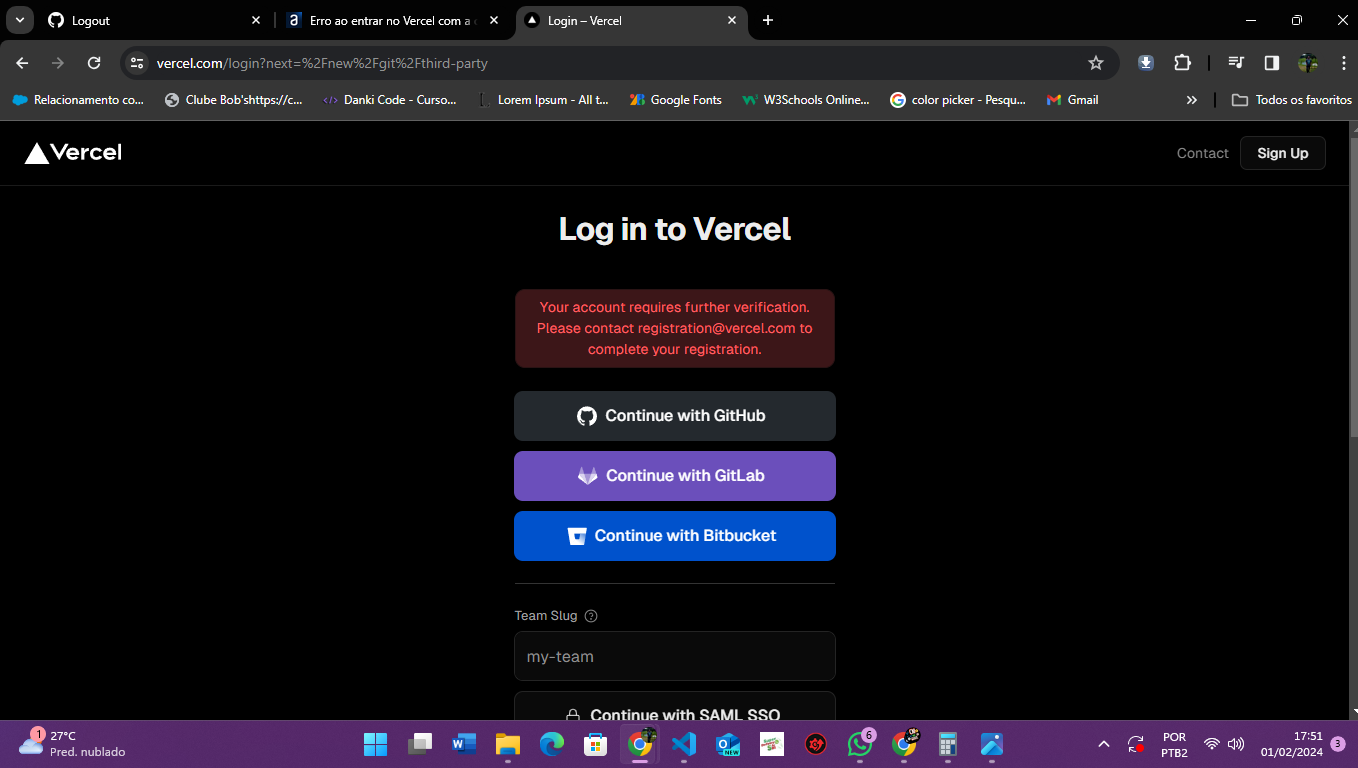Launch Microsoft Edge from the taskbar
1358x768 pixels.
[552, 744]
